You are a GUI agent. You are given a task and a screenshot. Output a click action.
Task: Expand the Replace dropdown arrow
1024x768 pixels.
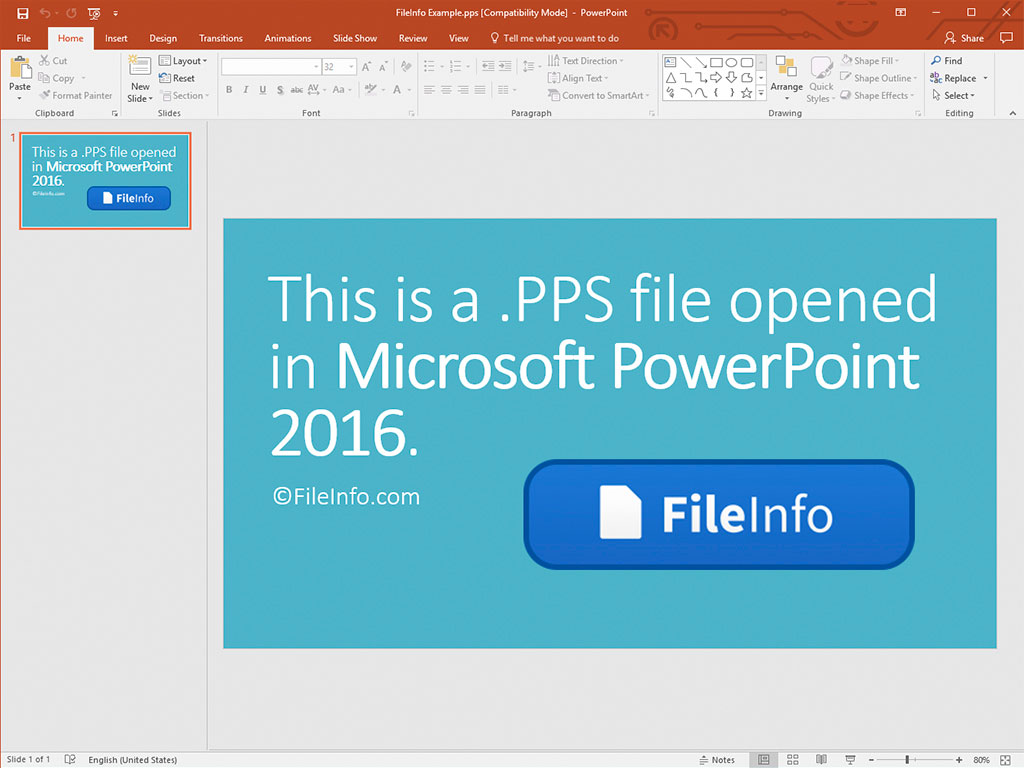click(985, 78)
